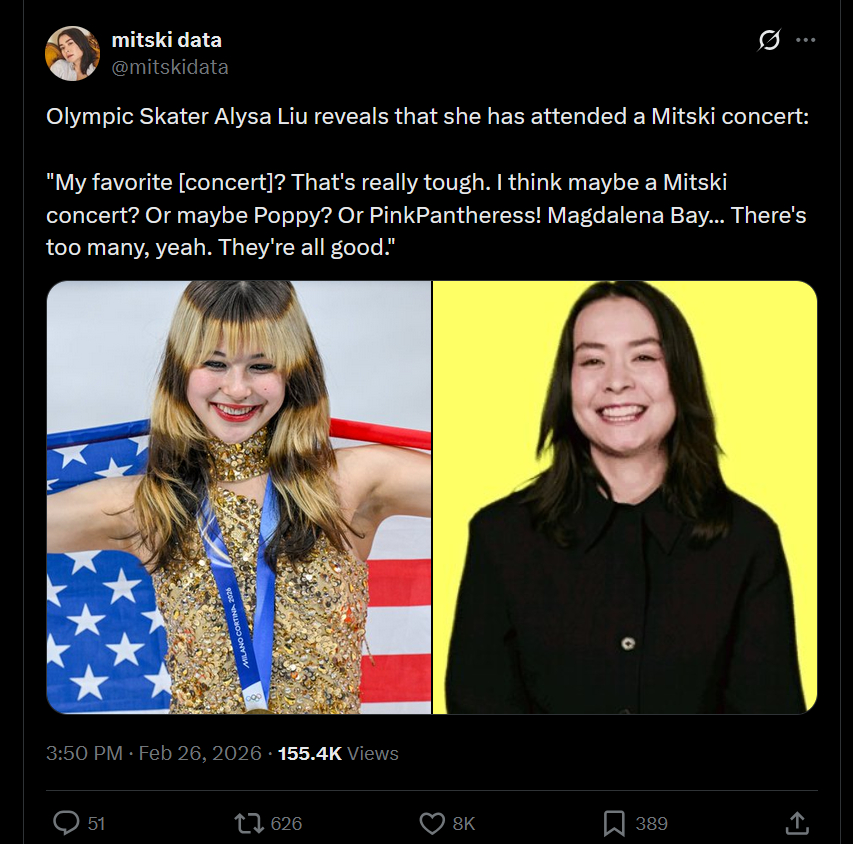
Task: Click the 389 bookmarks count
Action: [x=651, y=824]
